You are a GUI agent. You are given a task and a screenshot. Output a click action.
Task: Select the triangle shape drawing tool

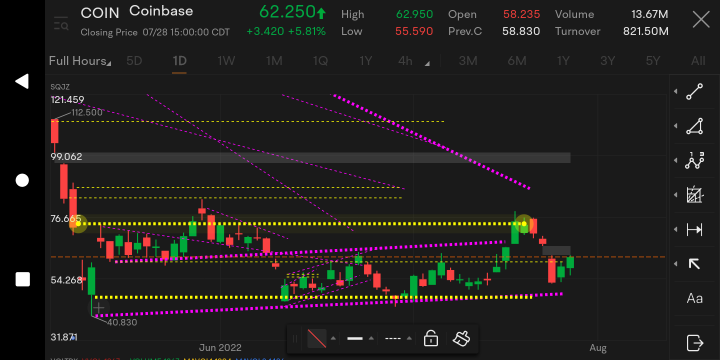pyautogui.click(x=694, y=126)
